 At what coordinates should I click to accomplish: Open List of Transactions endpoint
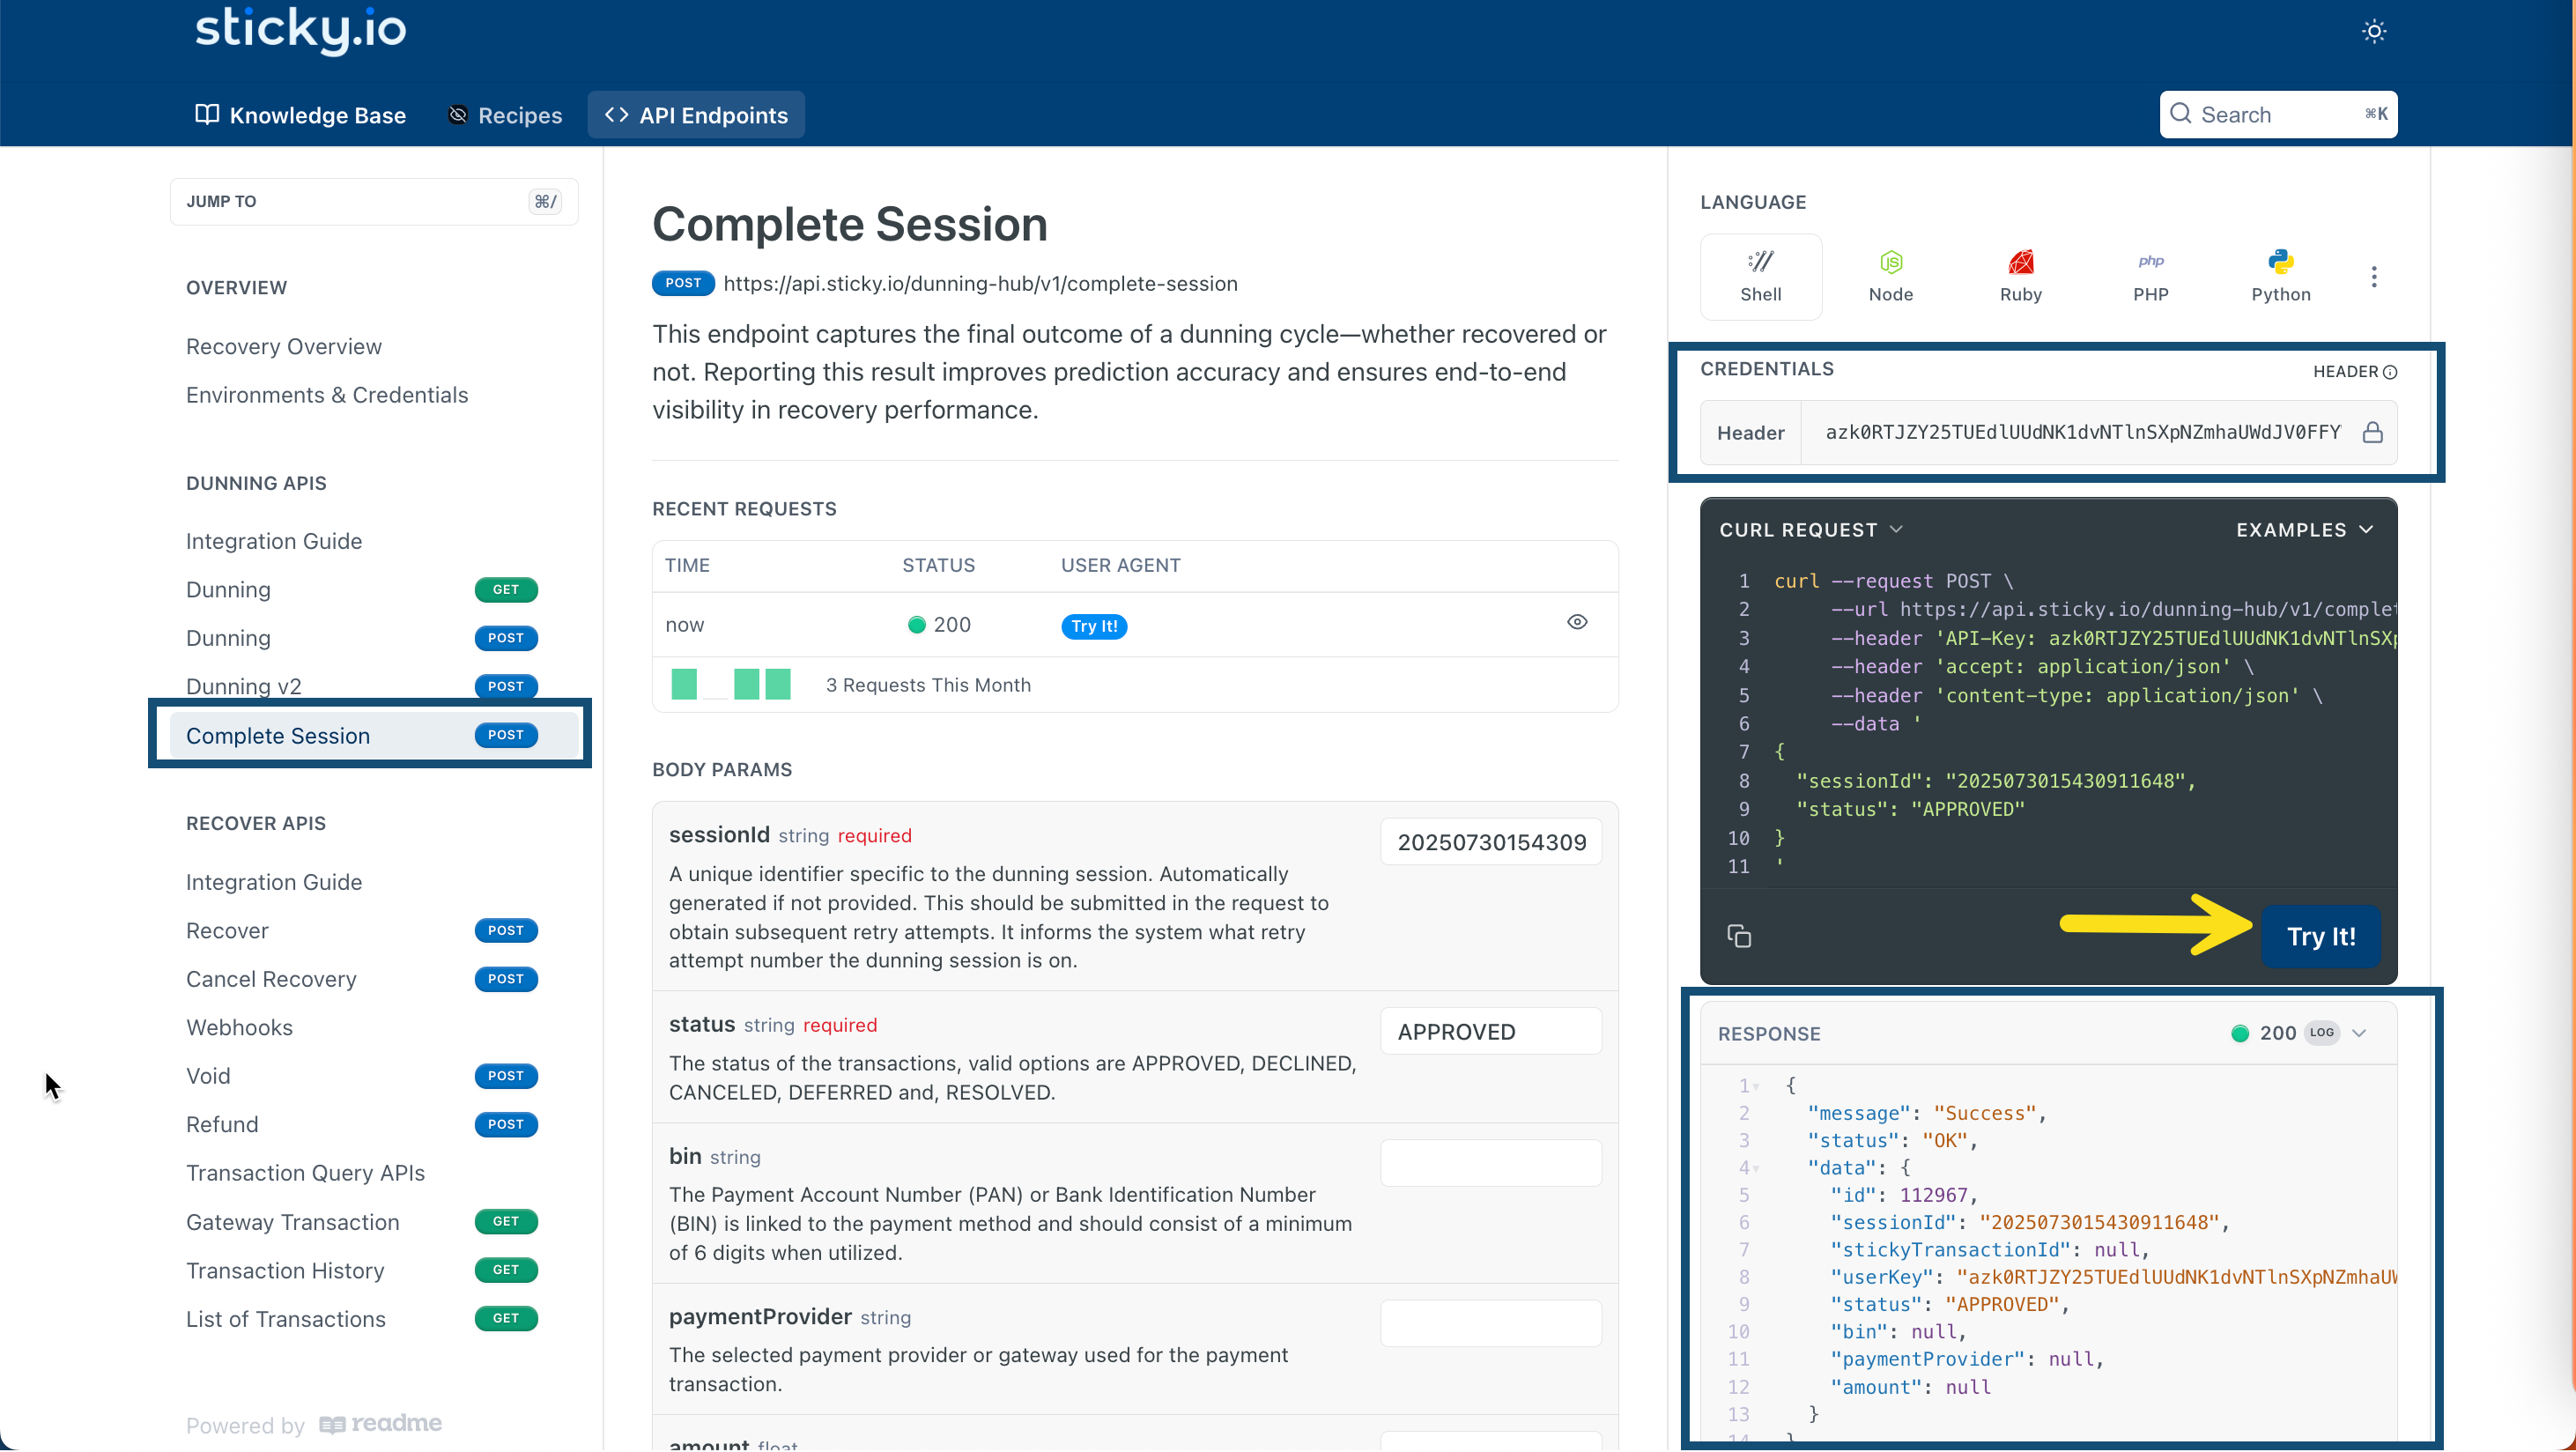[x=362, y=1319]
